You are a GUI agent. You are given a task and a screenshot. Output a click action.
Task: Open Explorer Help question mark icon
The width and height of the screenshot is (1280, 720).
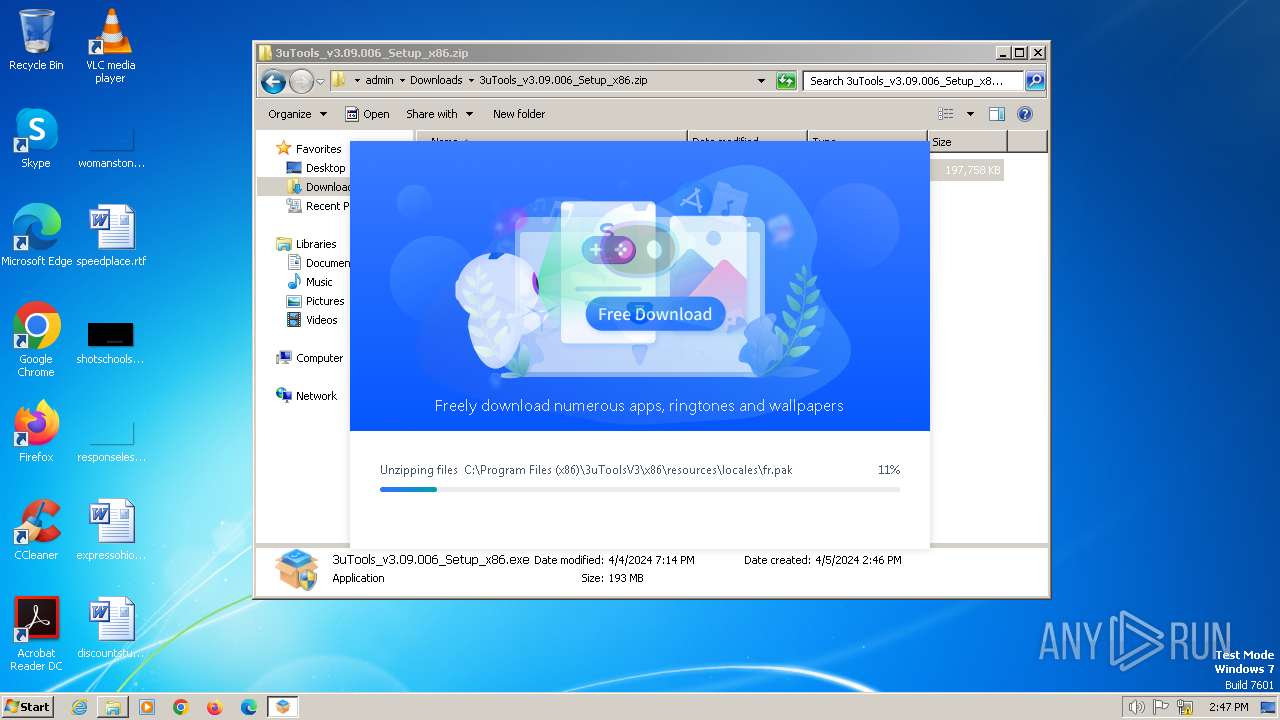1025,114
